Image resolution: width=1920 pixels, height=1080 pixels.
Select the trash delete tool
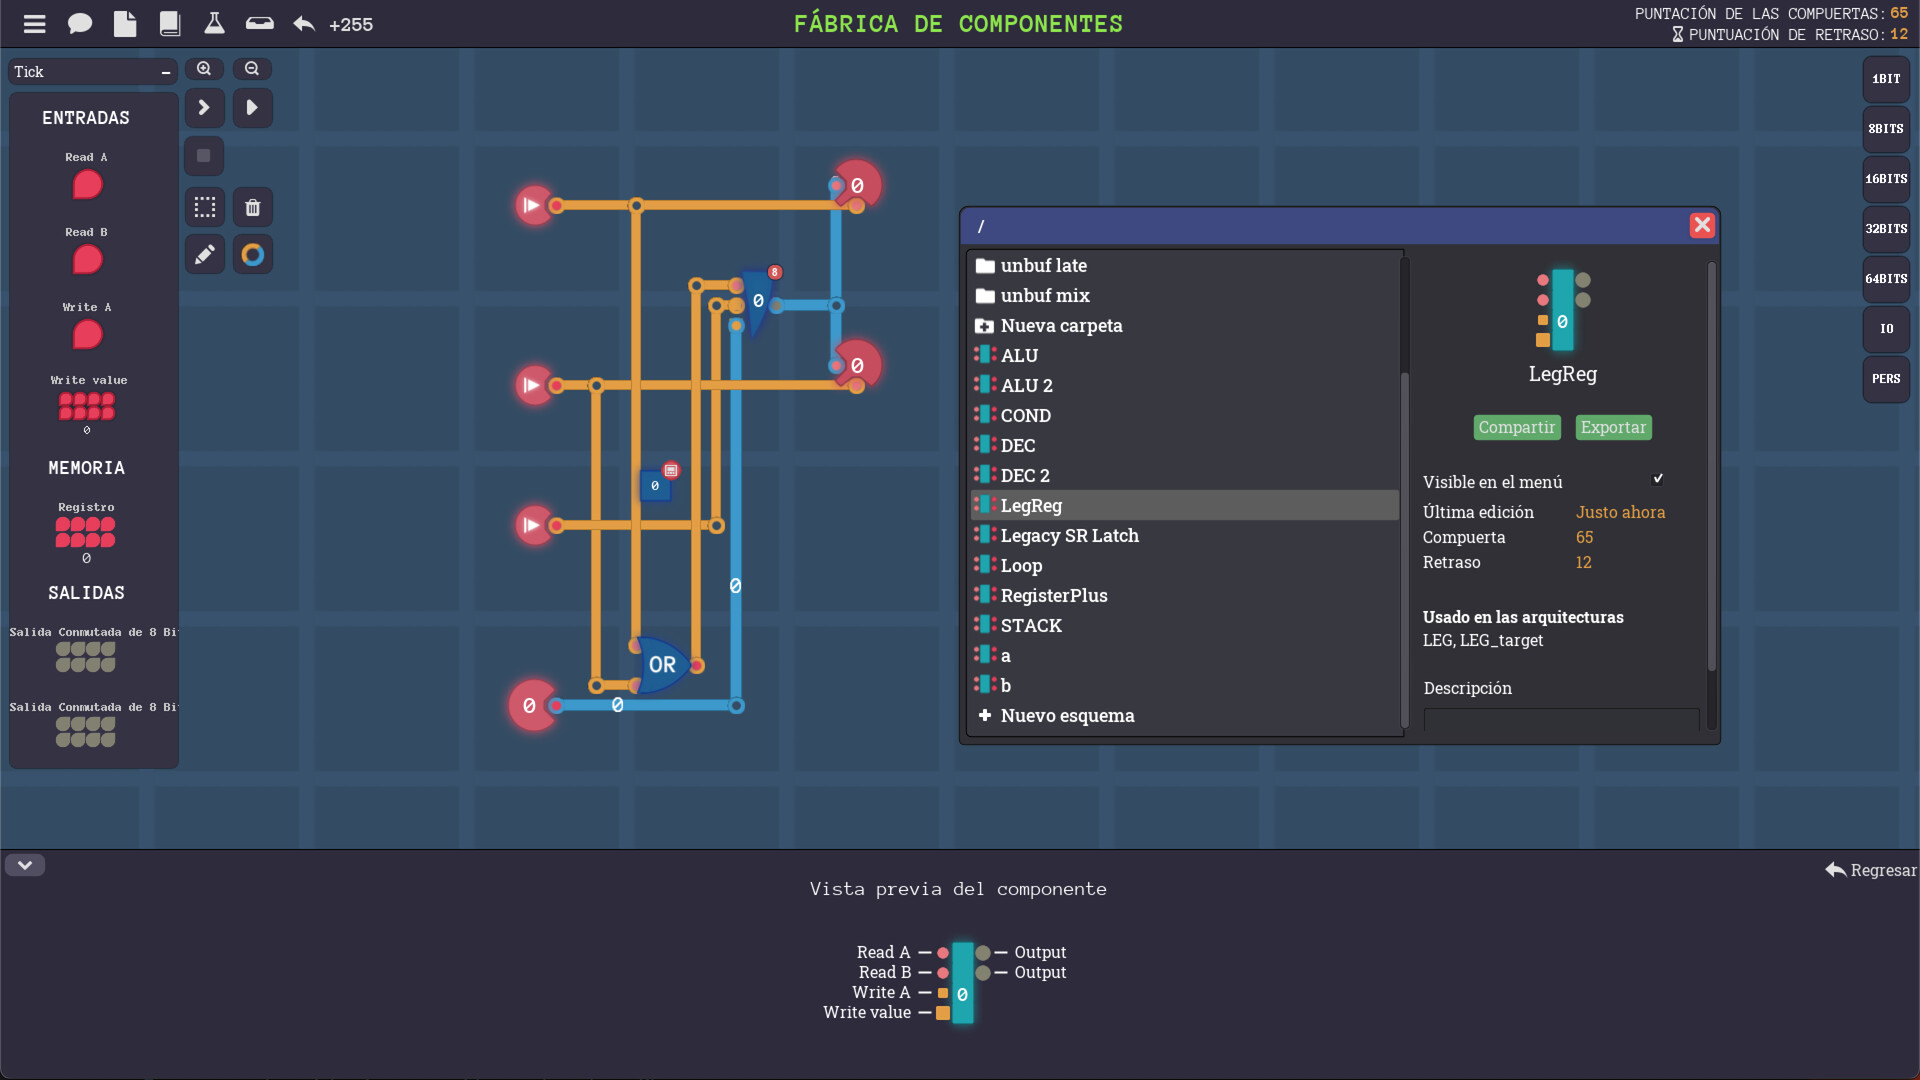point(252,207)
